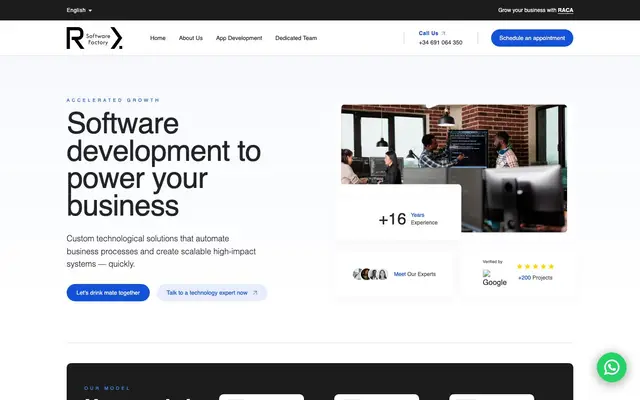Open the WhatsApp chat floating icon
The height and width of the screenshot is (400, 640).
(x=611, y=367)
